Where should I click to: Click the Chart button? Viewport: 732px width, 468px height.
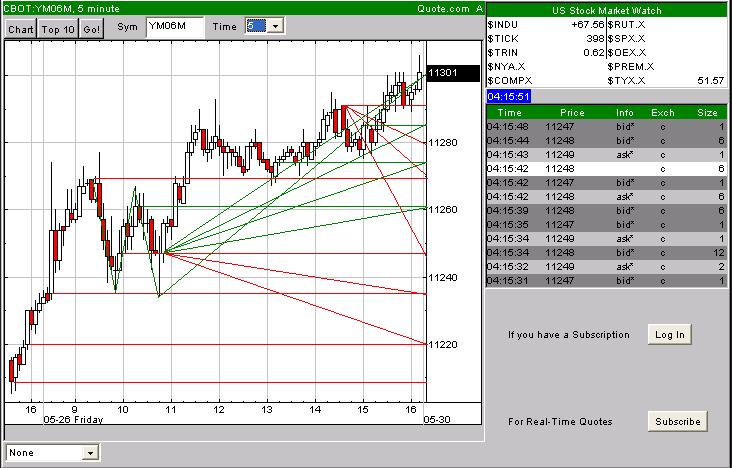tap(20, 30)
